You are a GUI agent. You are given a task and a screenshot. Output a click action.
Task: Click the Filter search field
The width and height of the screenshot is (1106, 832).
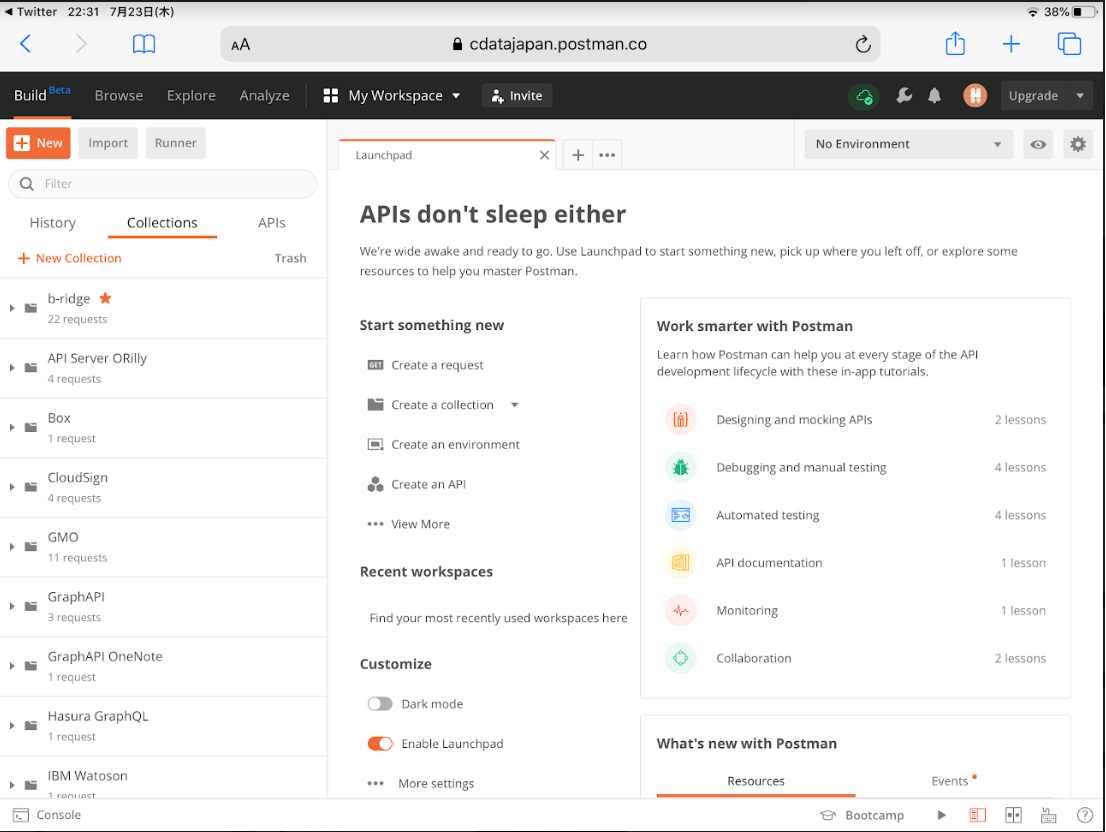[x=162, y=184]
